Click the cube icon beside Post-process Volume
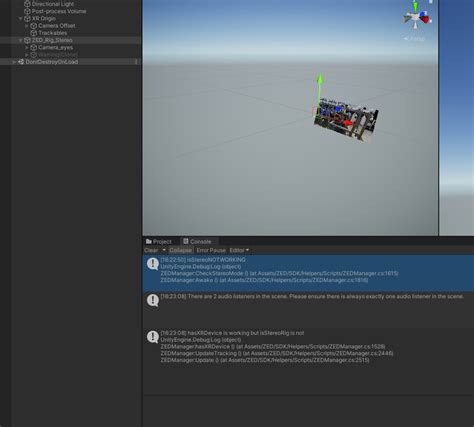The image size is (474, 427). (x=27, y=11)
